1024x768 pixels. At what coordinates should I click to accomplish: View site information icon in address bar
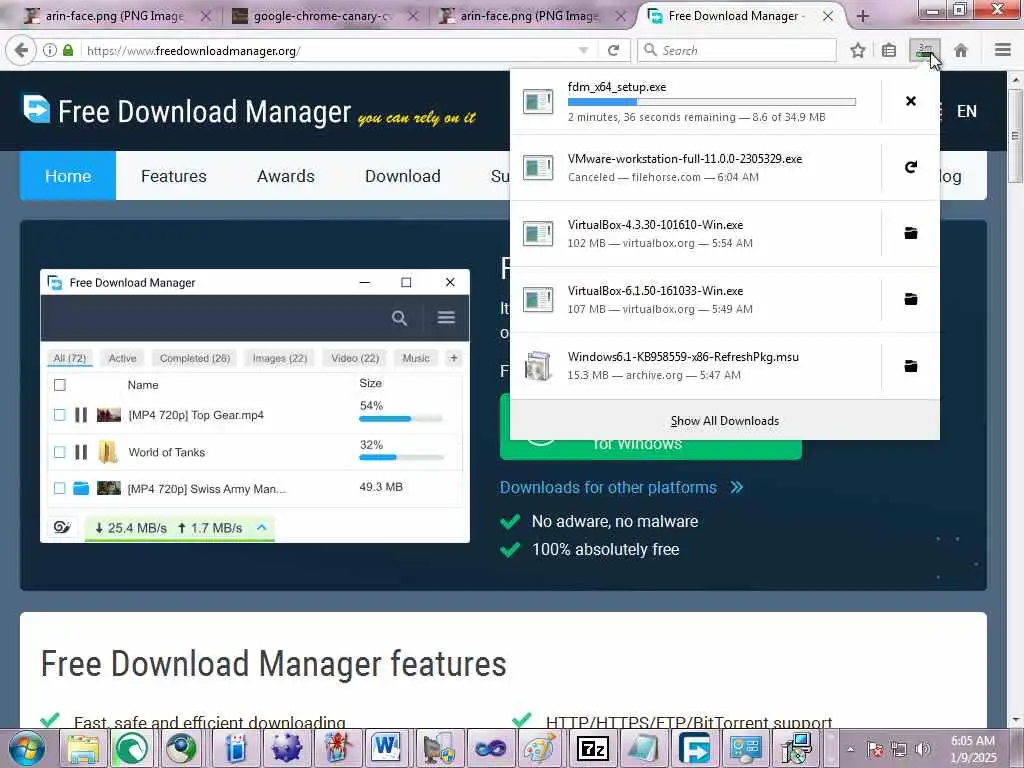pos(50,50)
